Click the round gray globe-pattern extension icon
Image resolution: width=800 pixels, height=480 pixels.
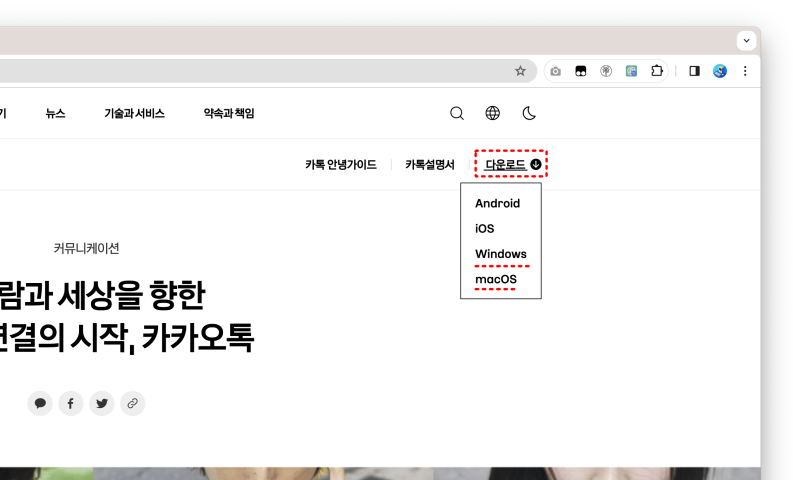click(606, 71)
